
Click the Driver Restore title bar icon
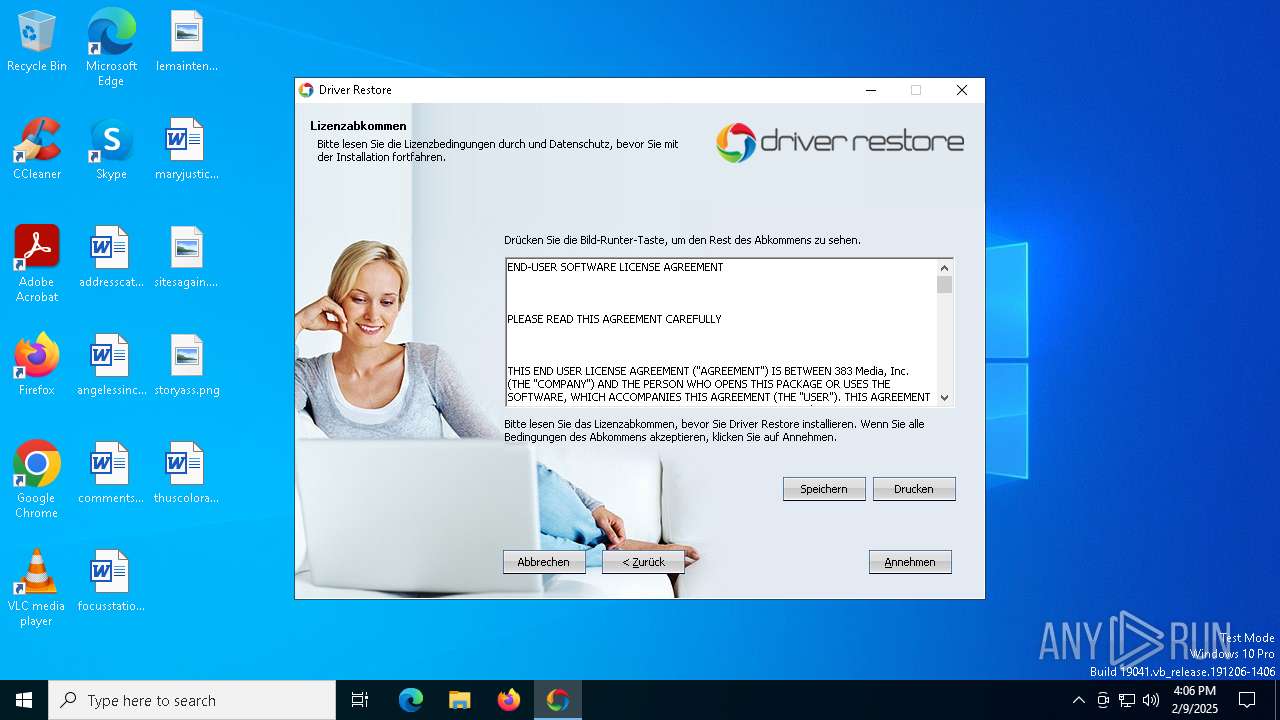tap(306, 90)
